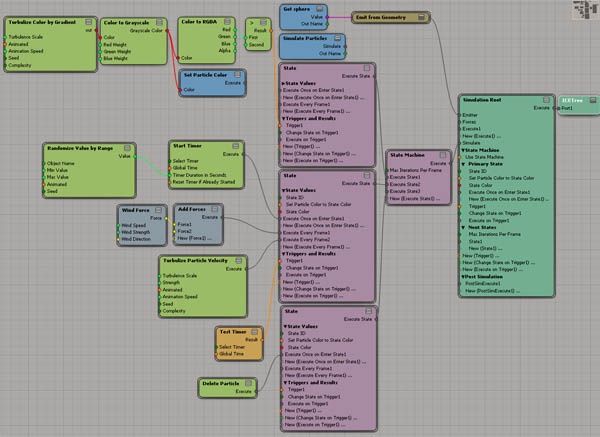Screen dimensions: 600x437
Task: Click the Simulate Particles node display icon
Action: click(338, 38)
